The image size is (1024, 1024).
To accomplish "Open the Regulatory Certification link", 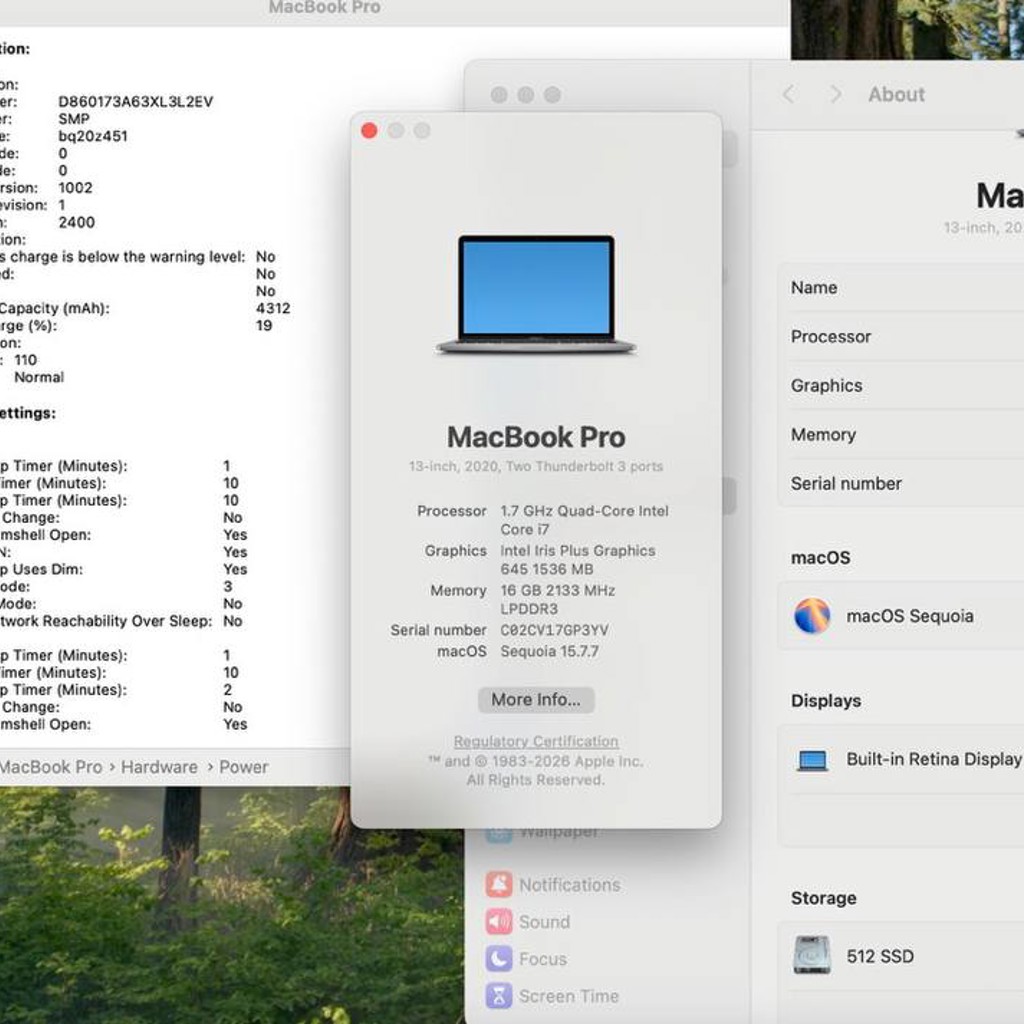I will coord(536,741).
